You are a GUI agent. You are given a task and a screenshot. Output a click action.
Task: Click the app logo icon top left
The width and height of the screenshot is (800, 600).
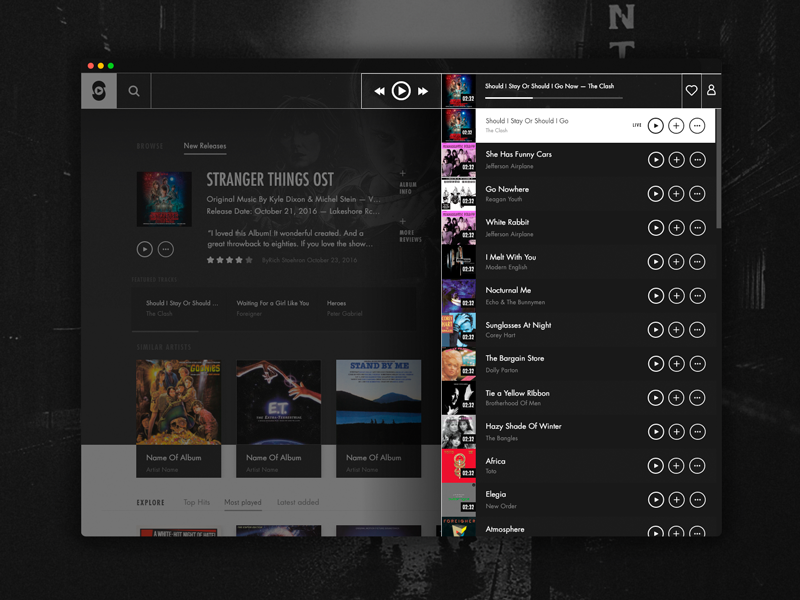click(x=99, y=90)
